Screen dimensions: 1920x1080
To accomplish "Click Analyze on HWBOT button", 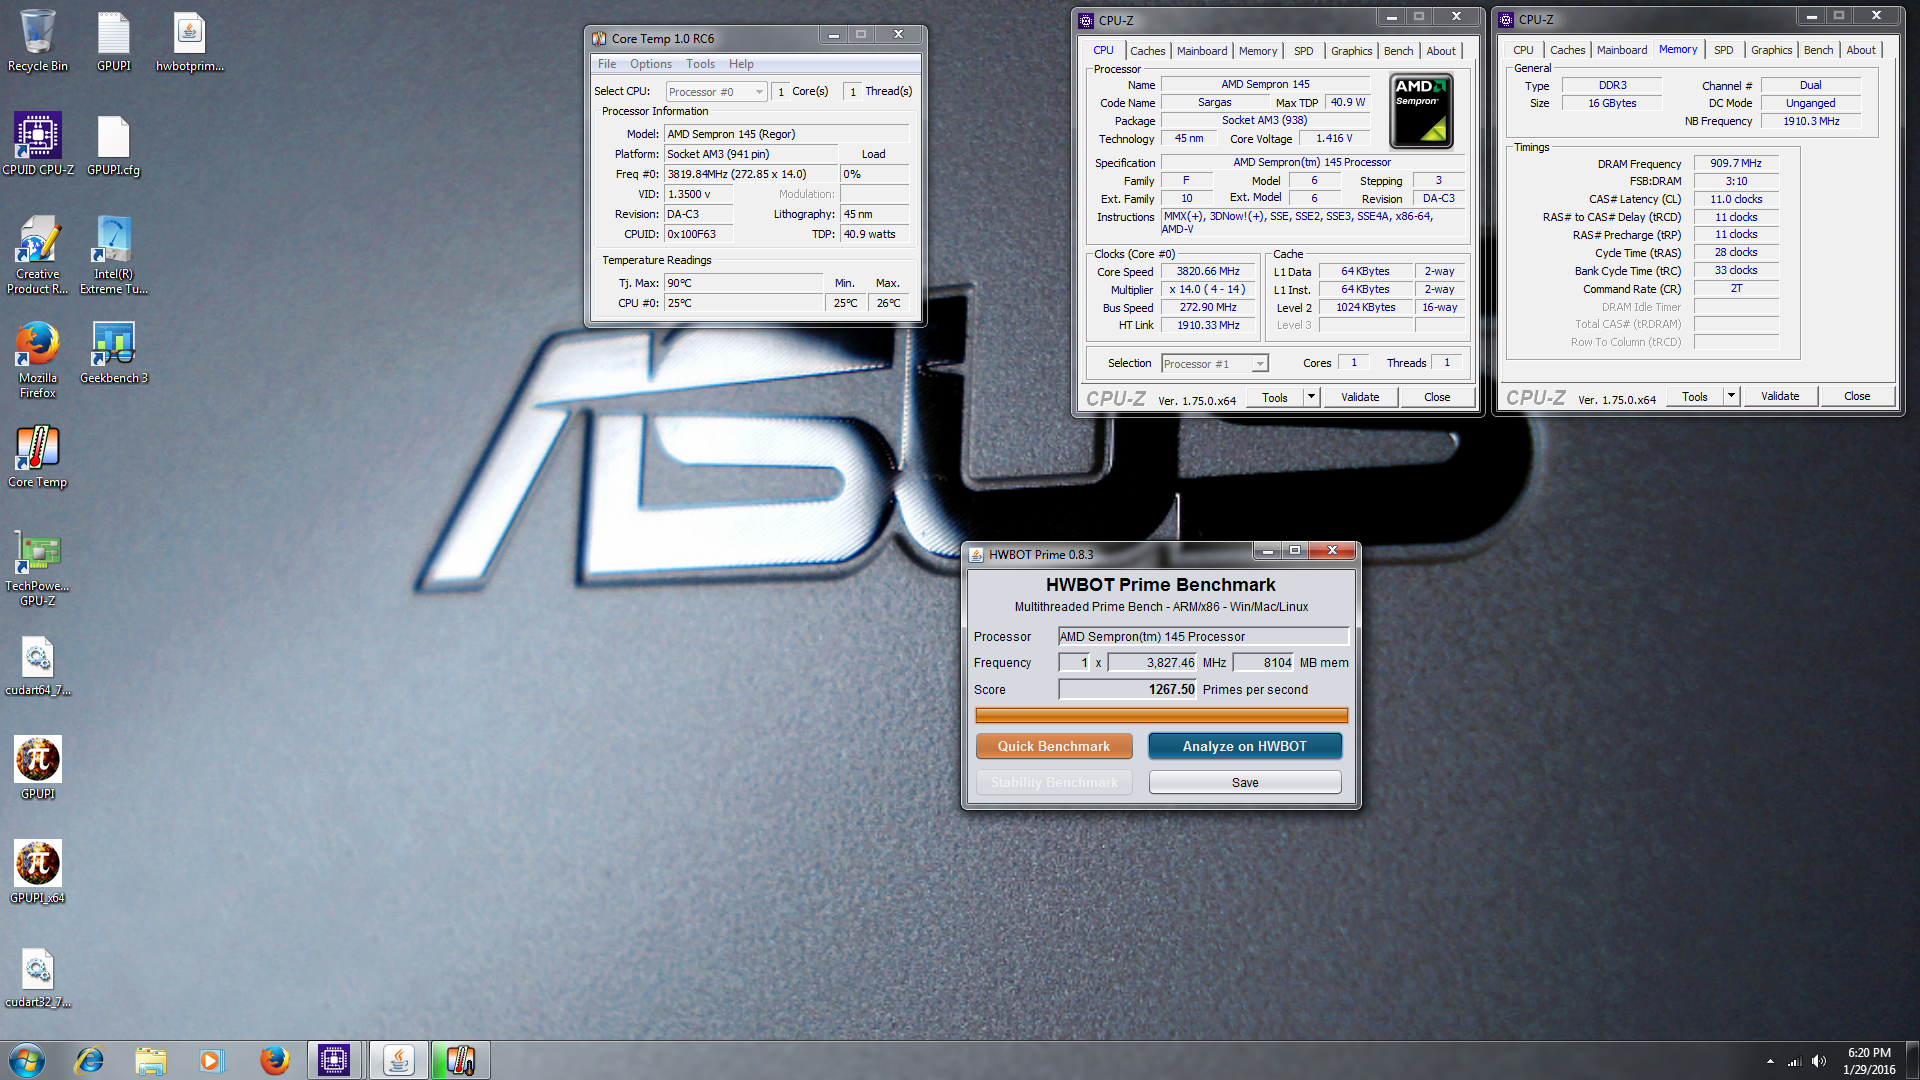I will click(x=1245, y=746).
